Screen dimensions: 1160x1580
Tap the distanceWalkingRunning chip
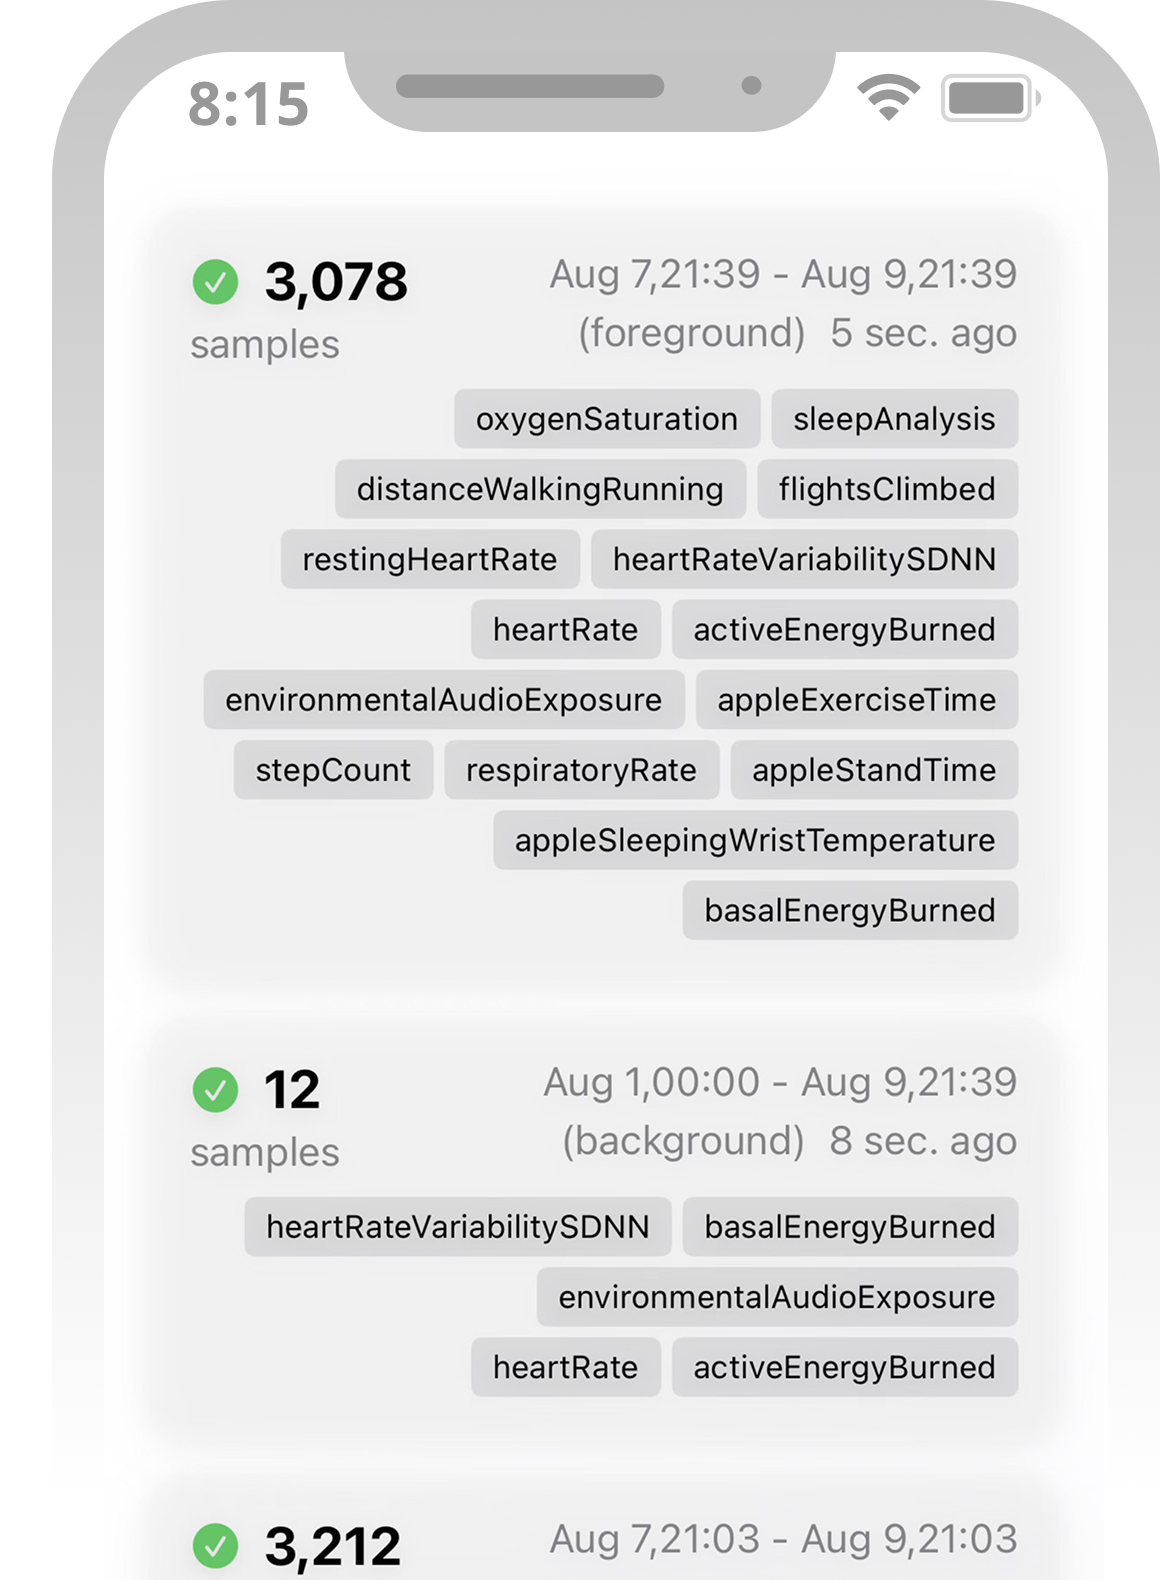[540, 489]
